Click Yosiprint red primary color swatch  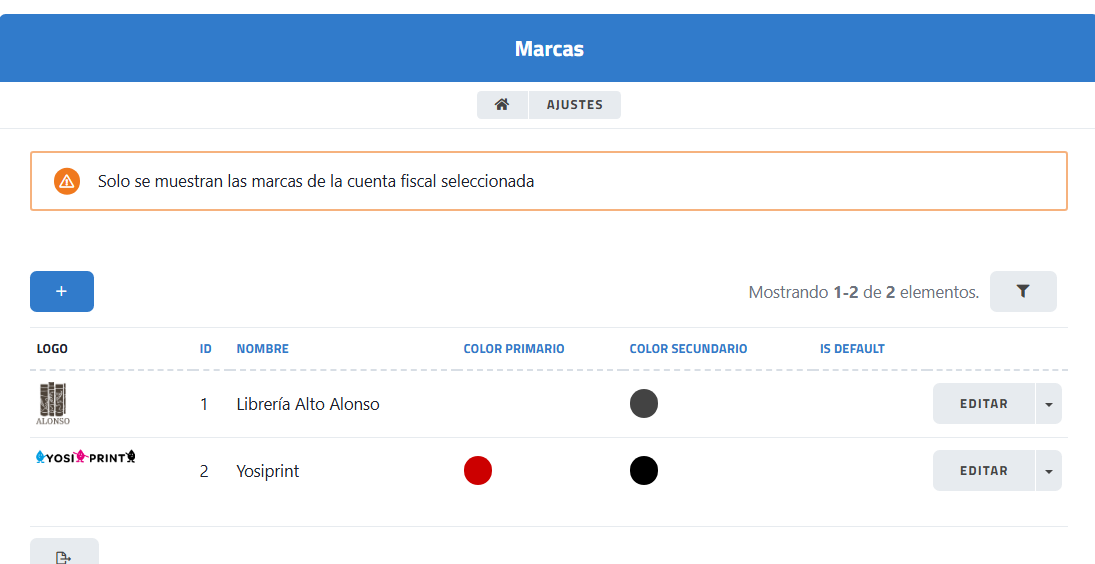pyautogui.click(x=478, y=470)
